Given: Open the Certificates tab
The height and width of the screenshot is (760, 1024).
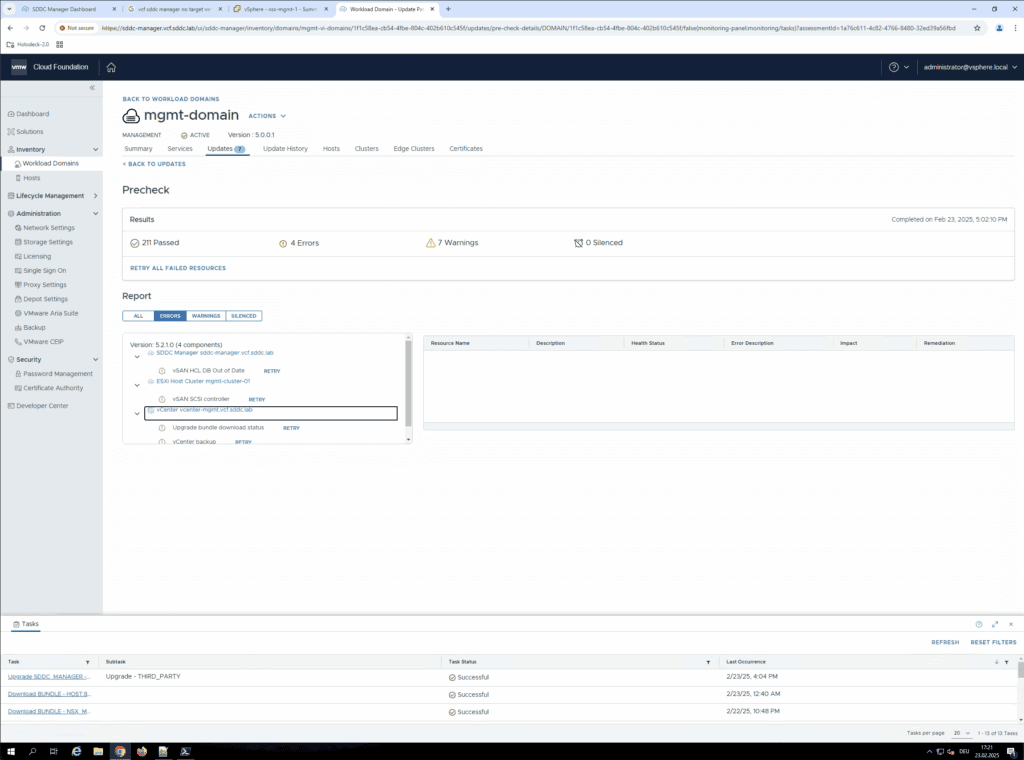Looking at the screenshot, I should [466, 149].
